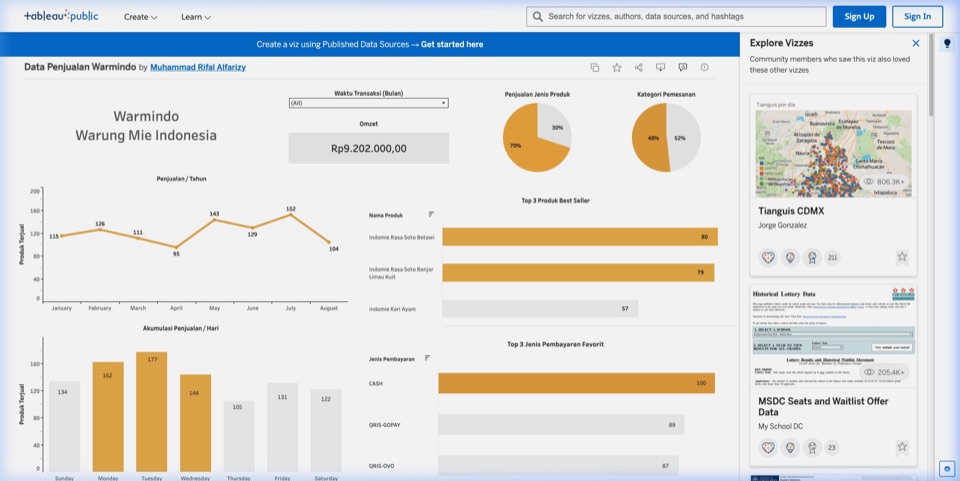Select the 30% gray pie slice
The width and height of the screenshot is (960, 481).
click(555, 125)
